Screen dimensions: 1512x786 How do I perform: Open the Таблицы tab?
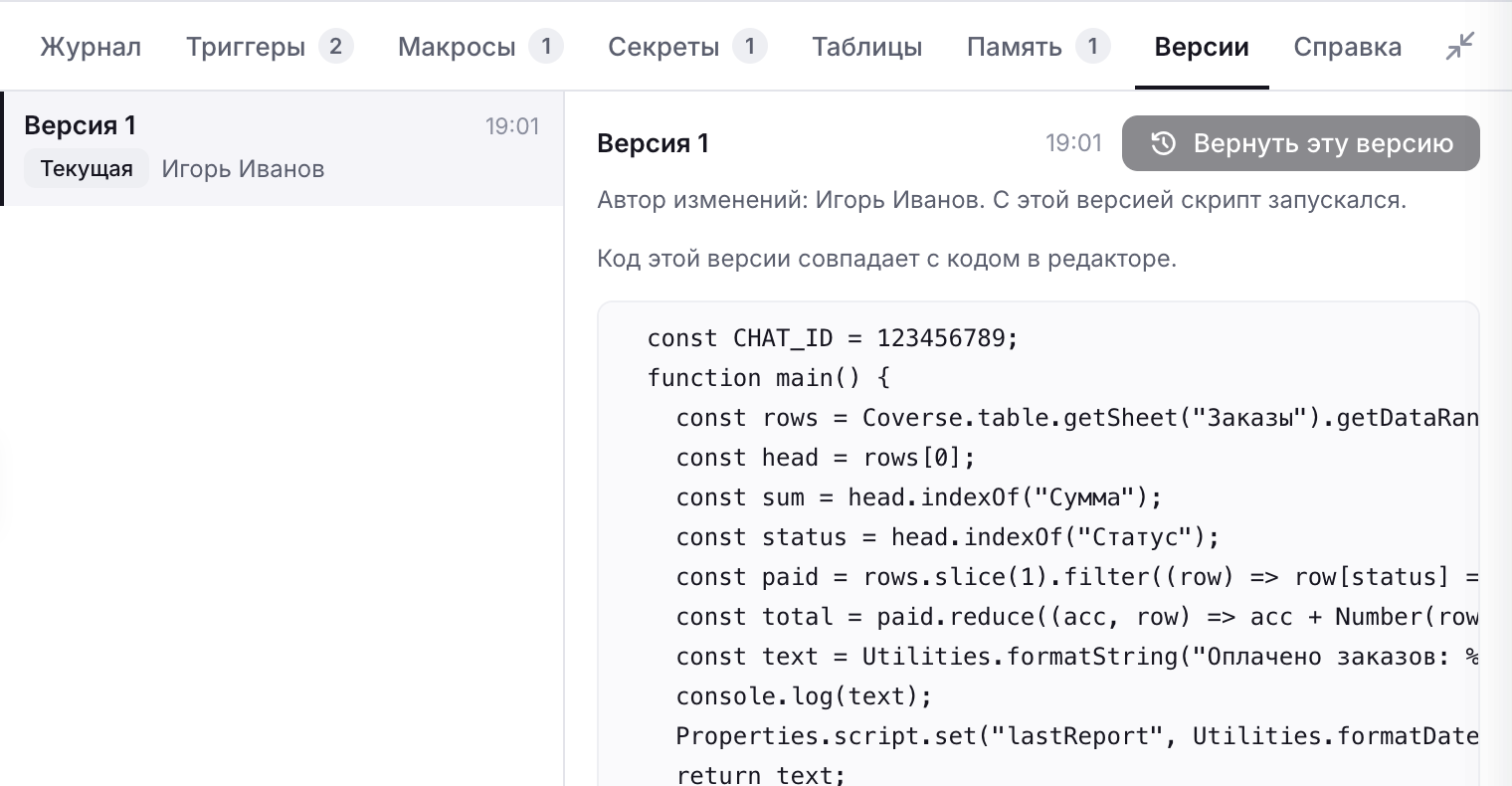pyautogui.click(x=867, y=47)
